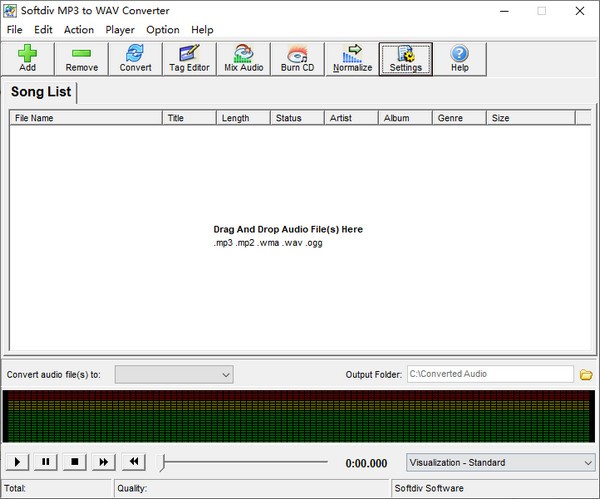Start conversion with the Convert icon
The image size is (600, 499).
click(135, 59)
